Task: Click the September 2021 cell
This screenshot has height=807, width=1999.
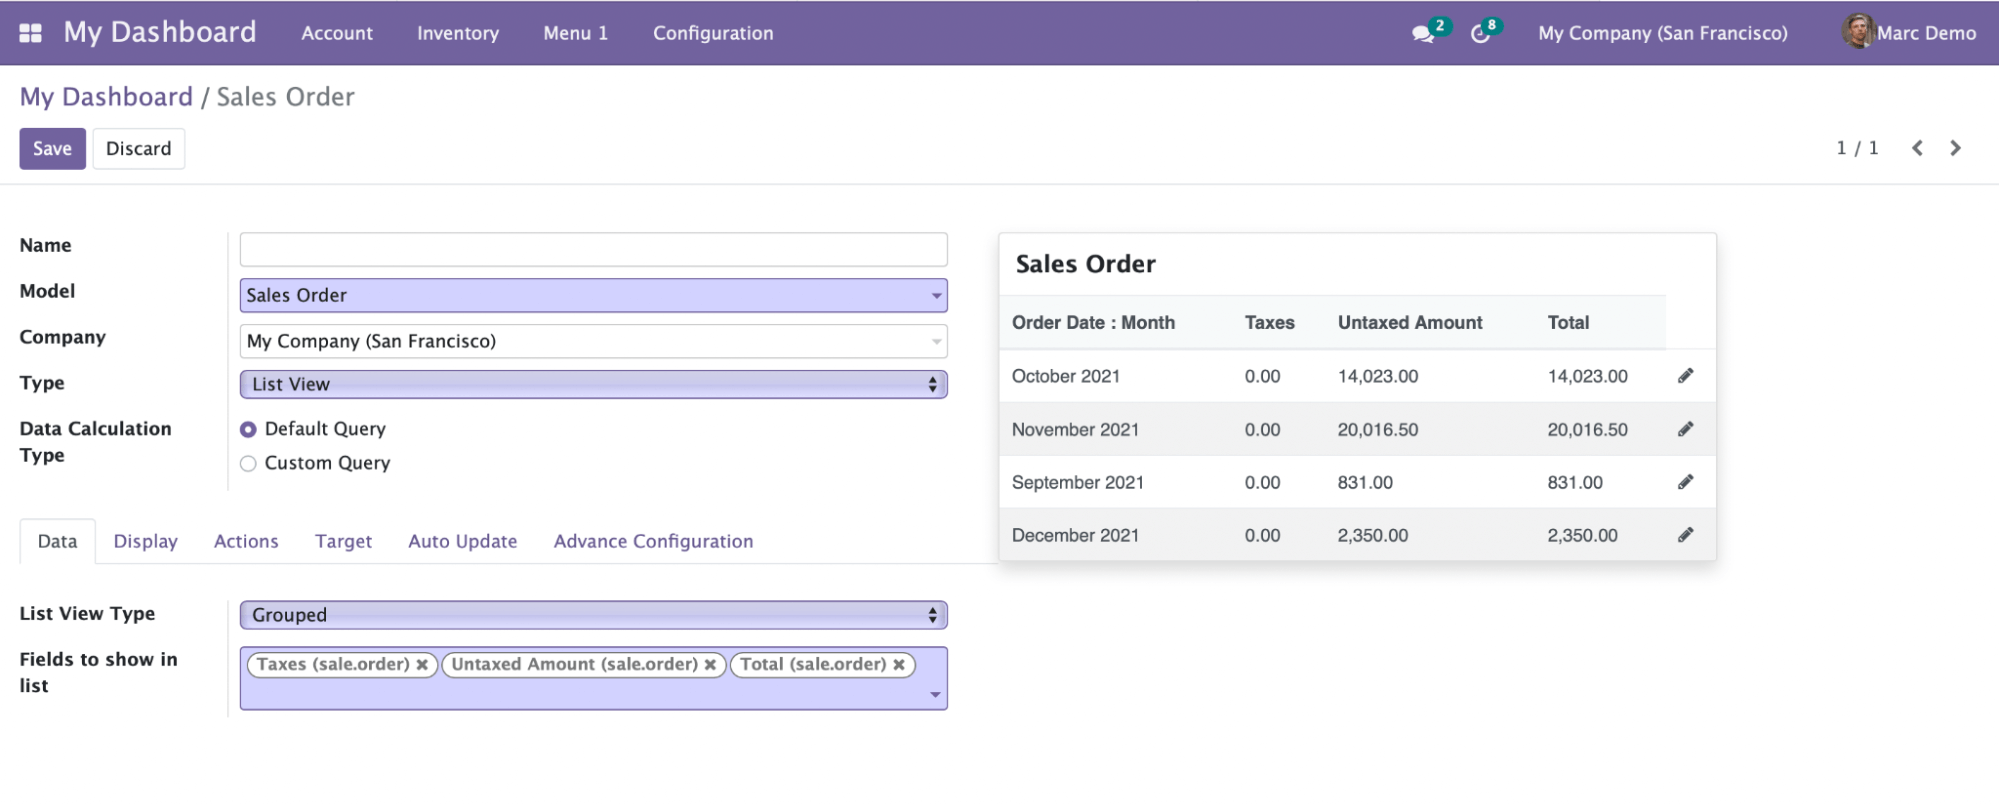Action: pos(1078,482)
